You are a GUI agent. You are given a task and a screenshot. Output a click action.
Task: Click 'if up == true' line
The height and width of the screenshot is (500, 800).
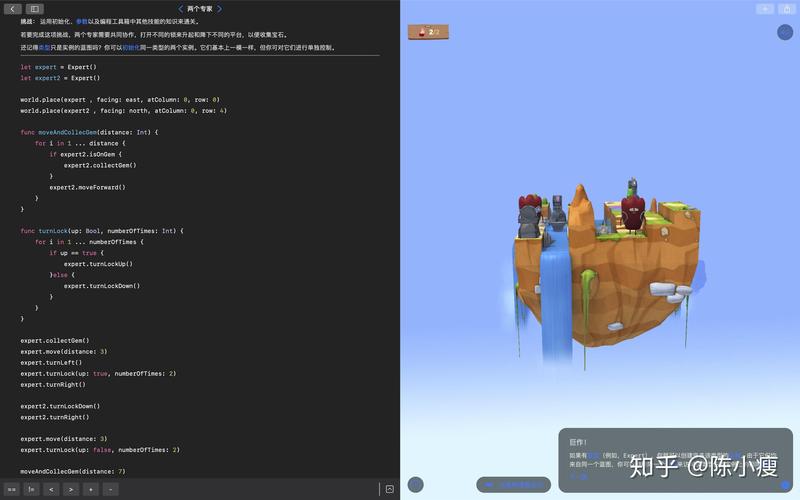click(x=77, y=253)
